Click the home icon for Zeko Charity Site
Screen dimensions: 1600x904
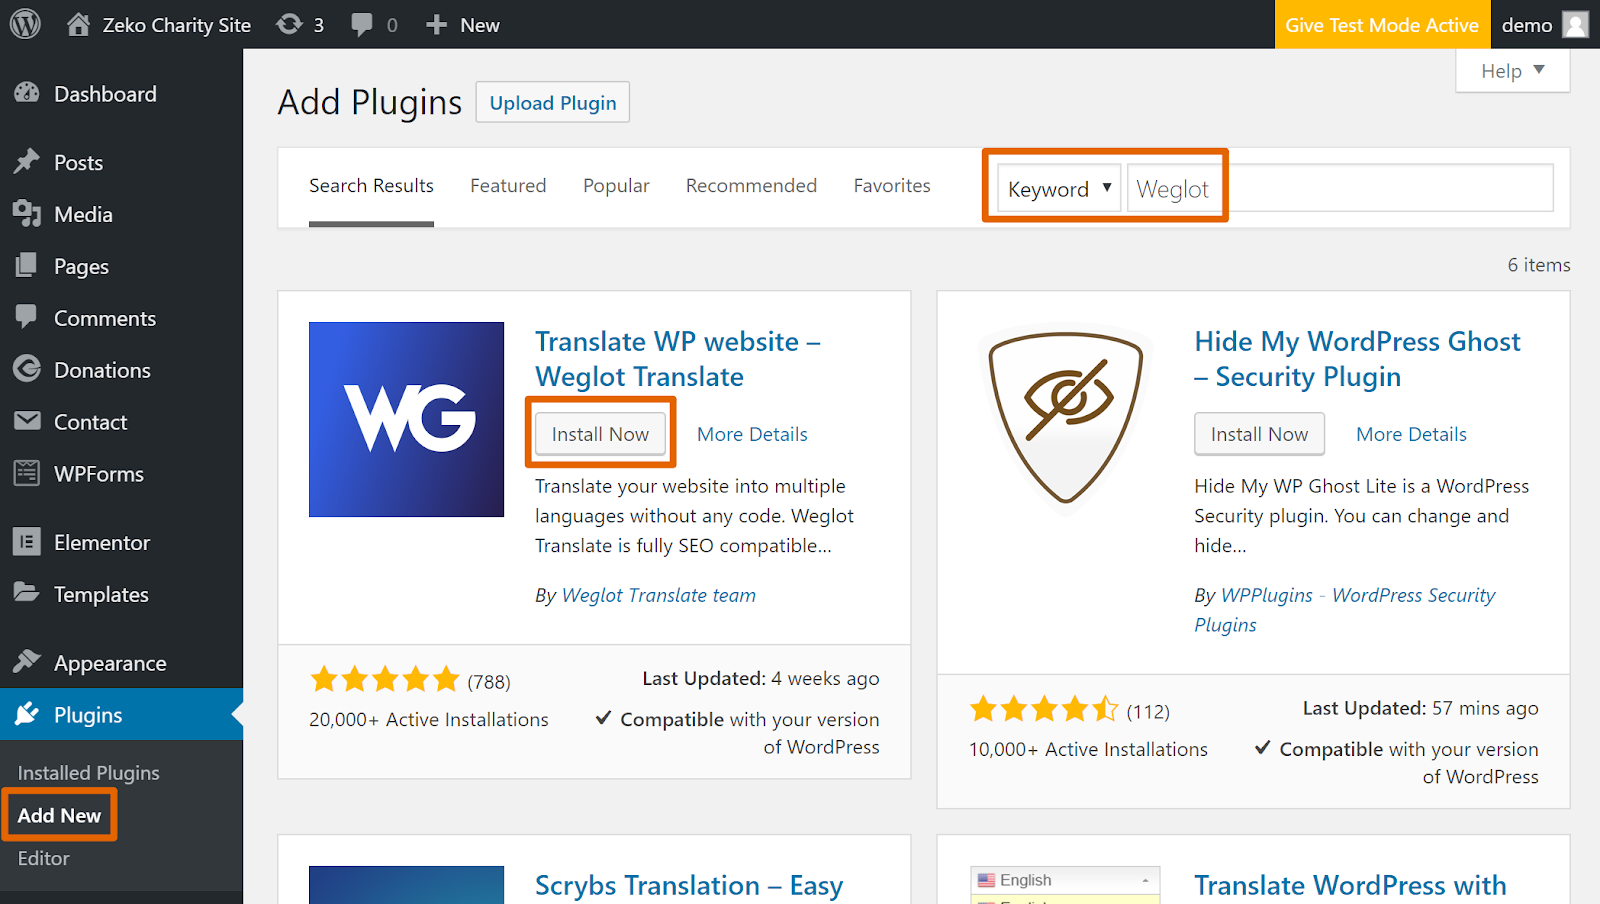[x=78, y=24]
